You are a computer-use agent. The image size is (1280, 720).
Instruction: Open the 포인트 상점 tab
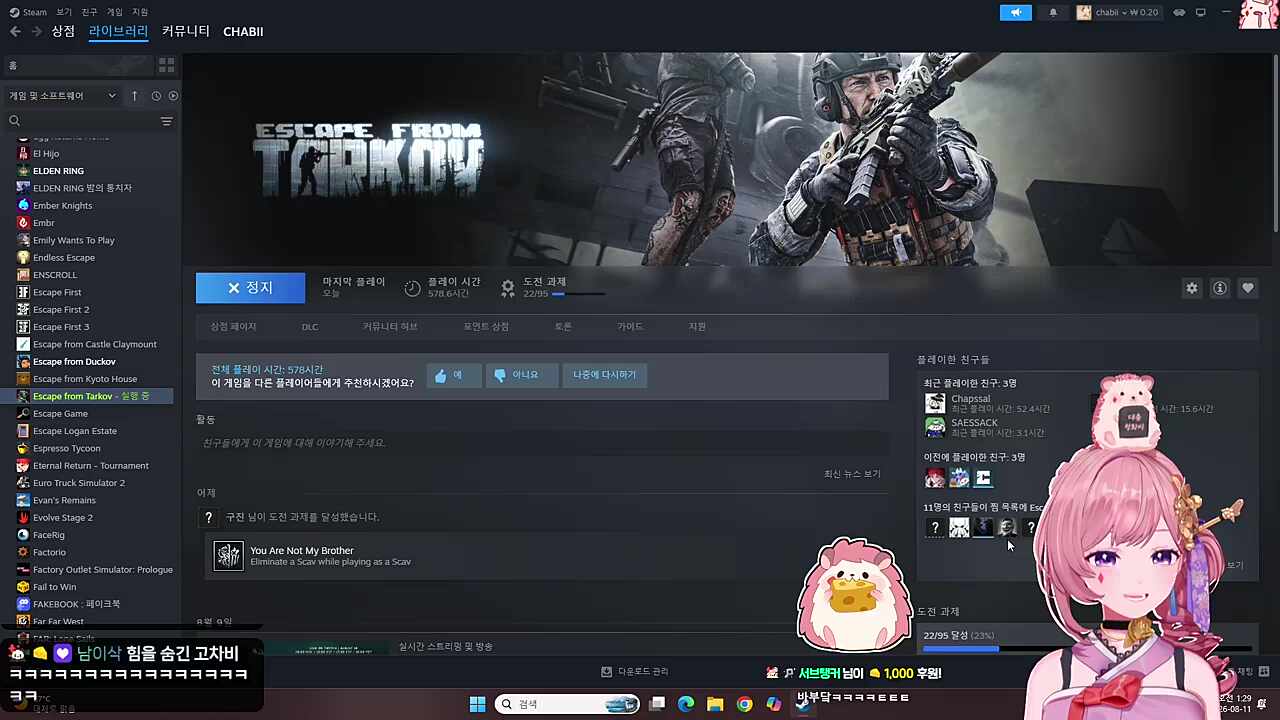(486, 327)
